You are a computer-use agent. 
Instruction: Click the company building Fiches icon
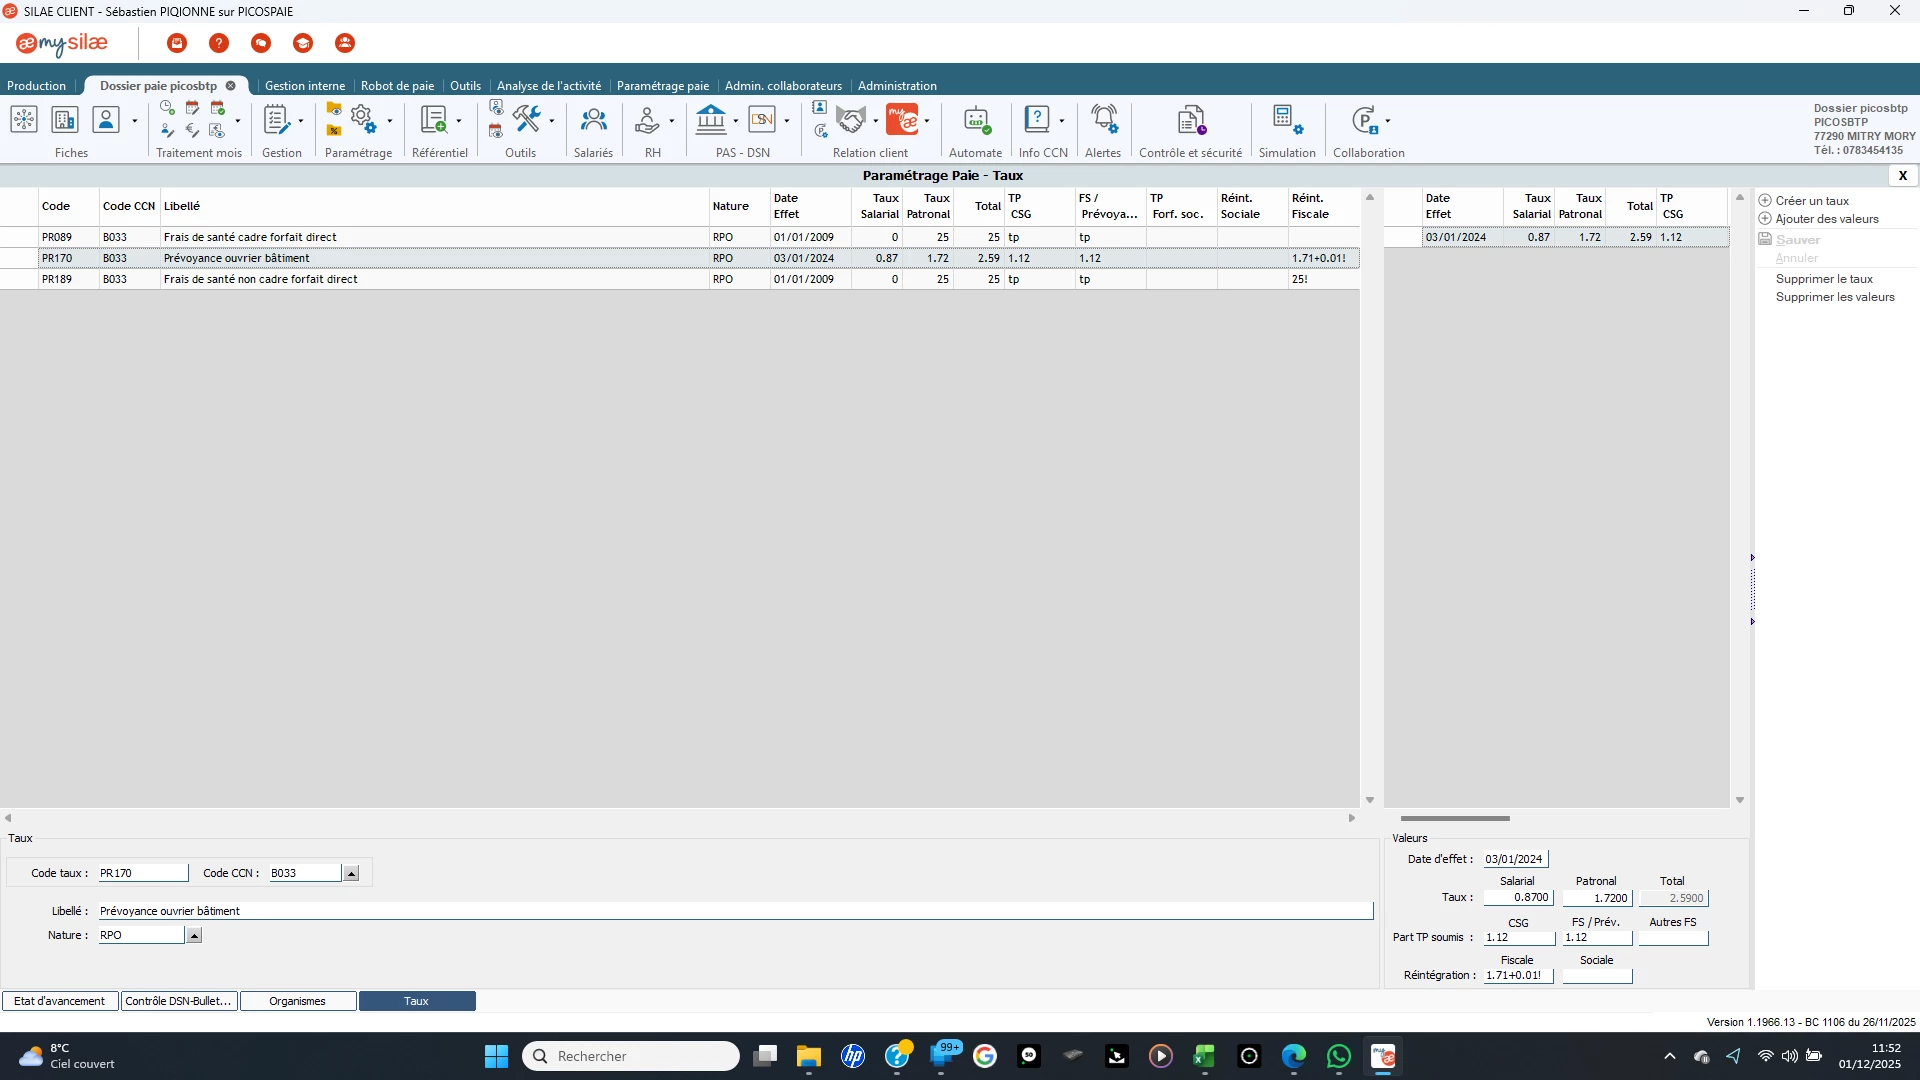65,121
